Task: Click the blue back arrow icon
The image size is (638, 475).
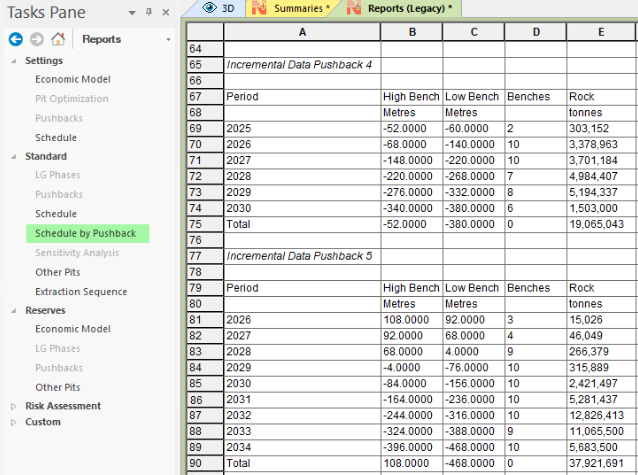Action: pos(15,40)
